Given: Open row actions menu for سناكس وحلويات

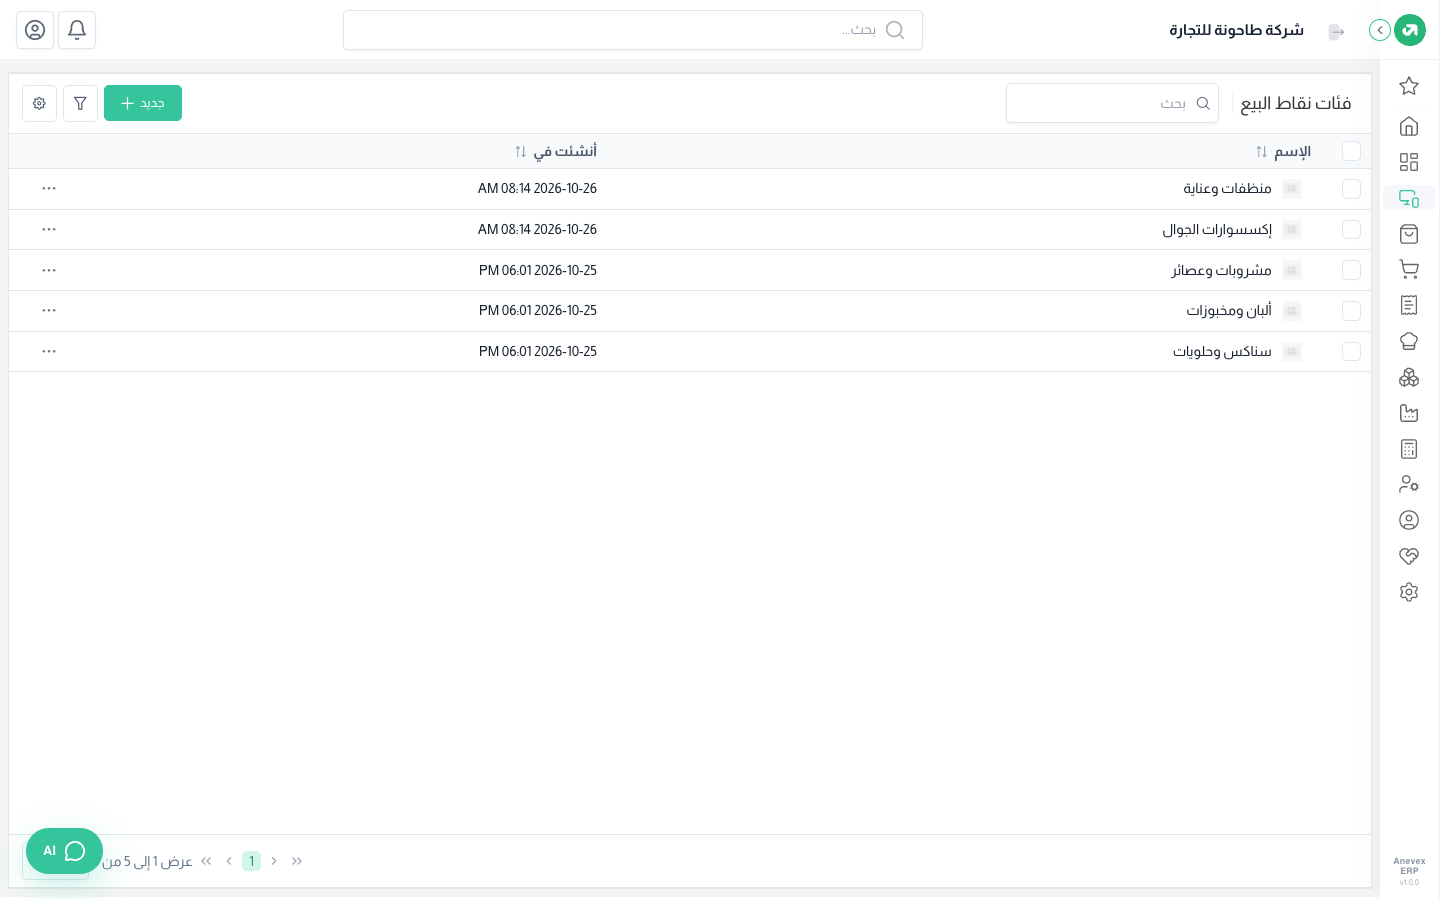Looking at the screenshot, I should coord(49,351).
